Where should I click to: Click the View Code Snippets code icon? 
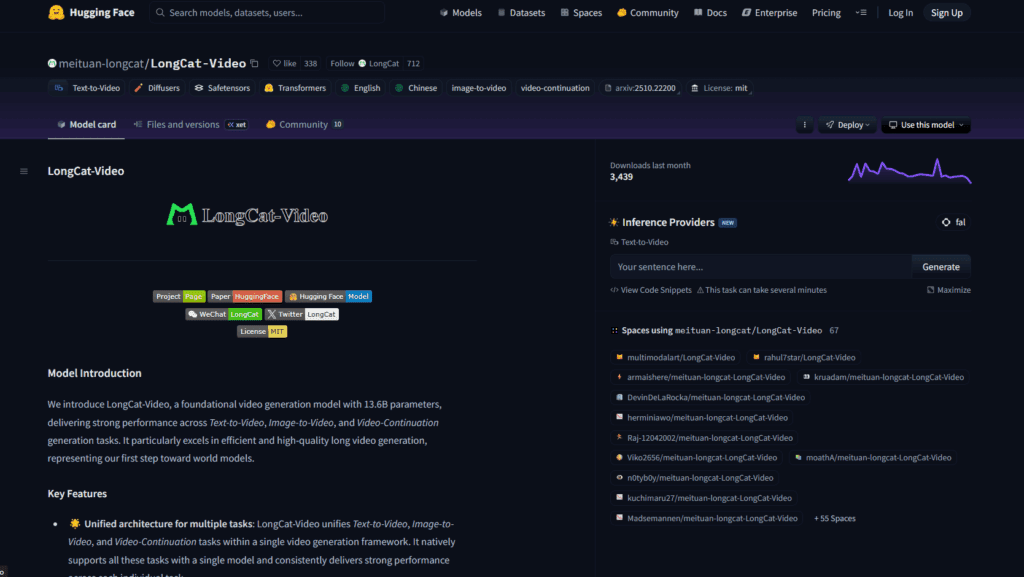point(614,290)
